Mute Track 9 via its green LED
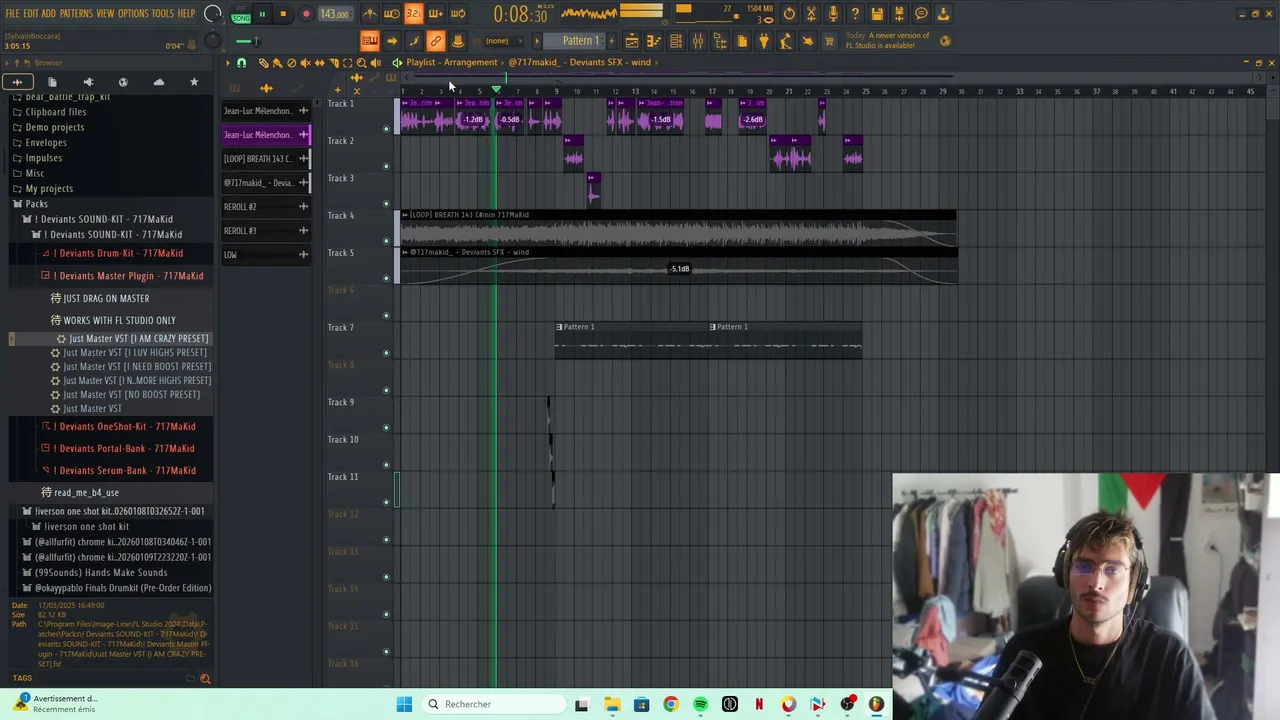The image size is (1280, 720). point(386,428)
